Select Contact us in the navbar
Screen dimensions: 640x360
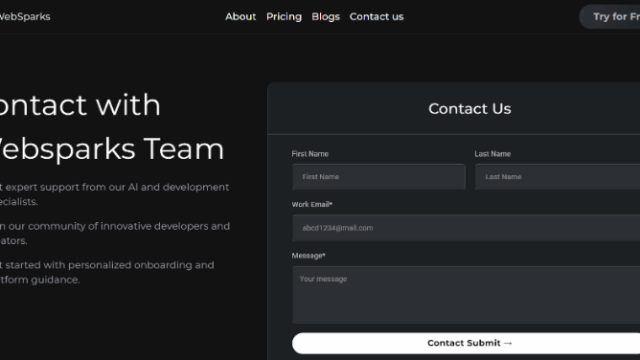coord(376,17)
